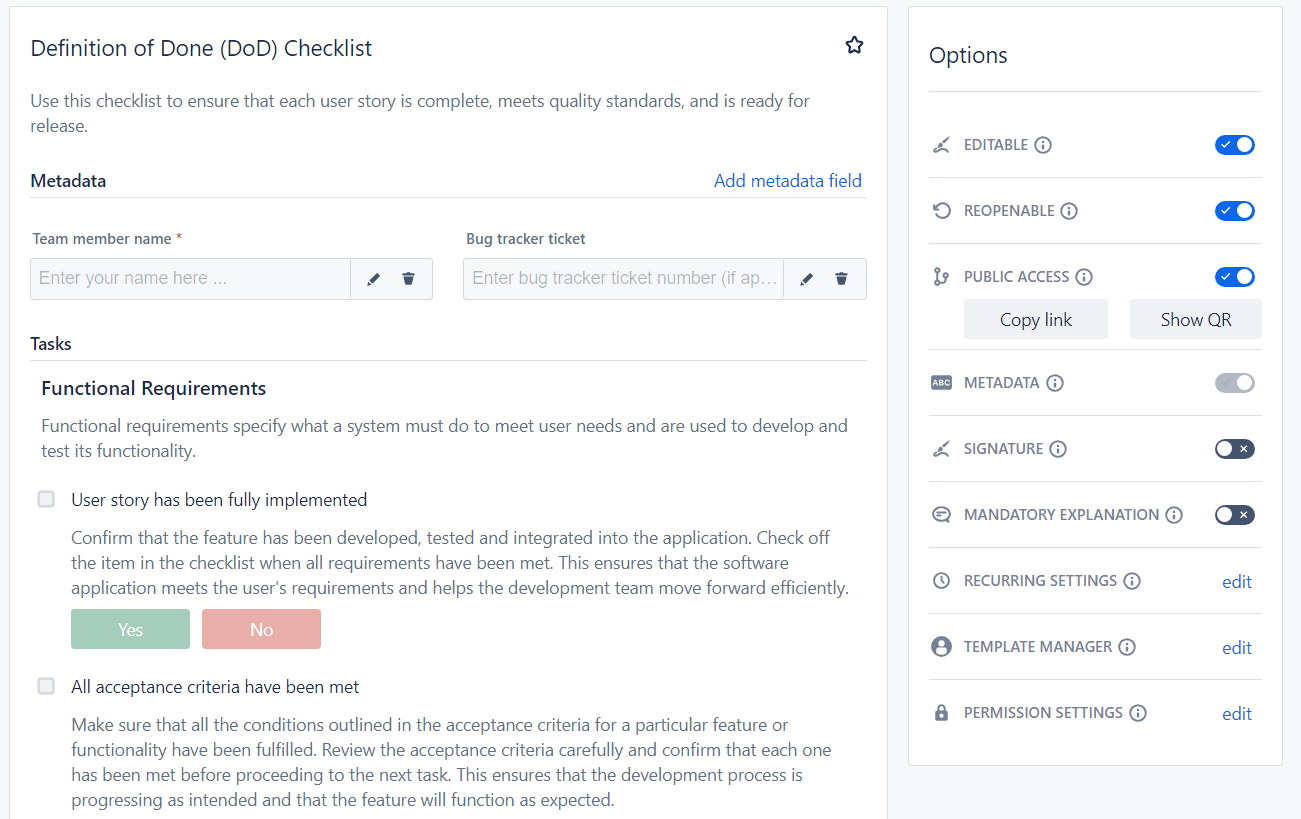Click the Enter your name input field
Image resolution: width=1301 pixels, height=819 pixels.
point(190,278)
